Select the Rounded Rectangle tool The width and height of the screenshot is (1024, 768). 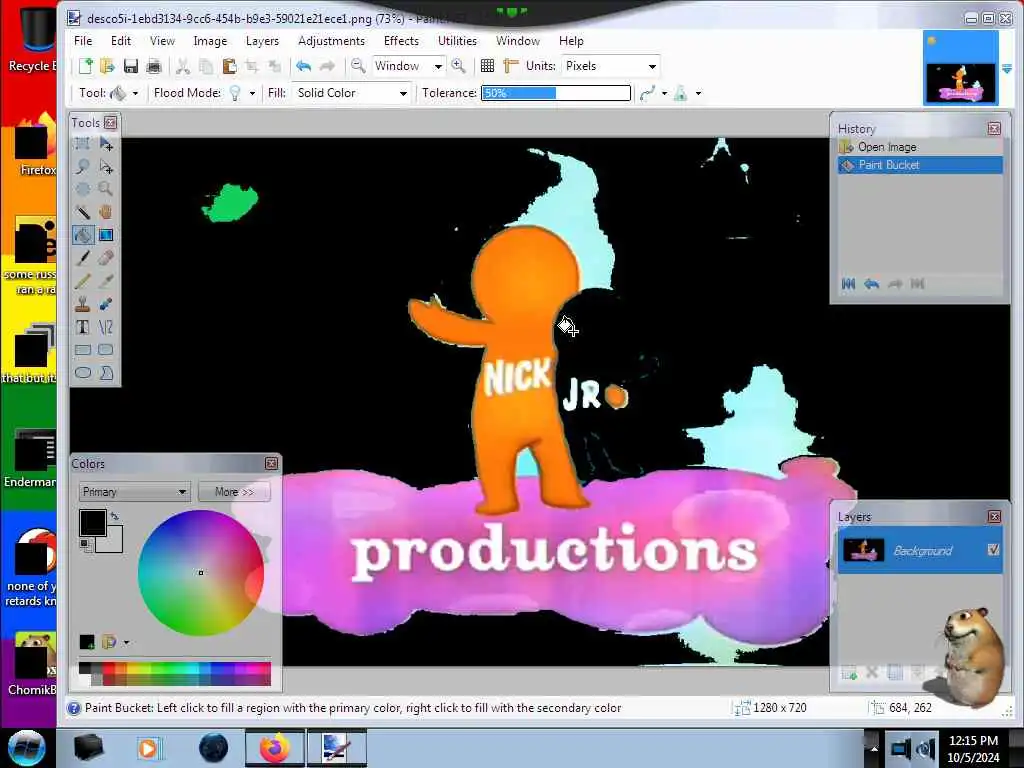pos(106,350)
